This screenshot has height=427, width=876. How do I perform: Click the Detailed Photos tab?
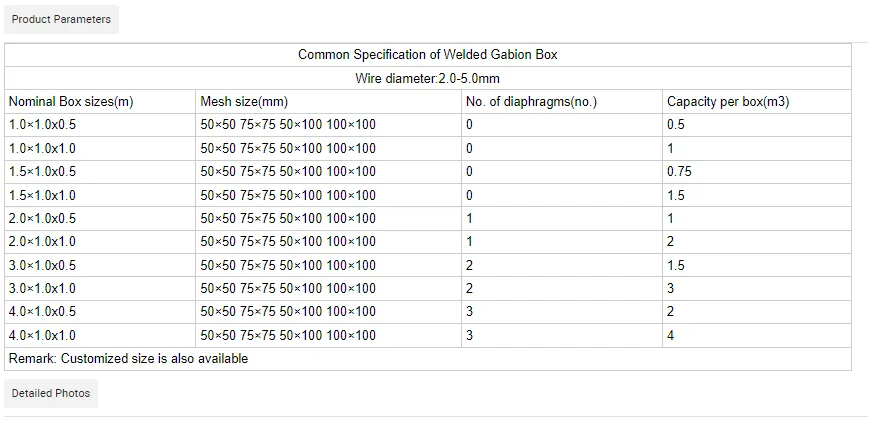51,393
